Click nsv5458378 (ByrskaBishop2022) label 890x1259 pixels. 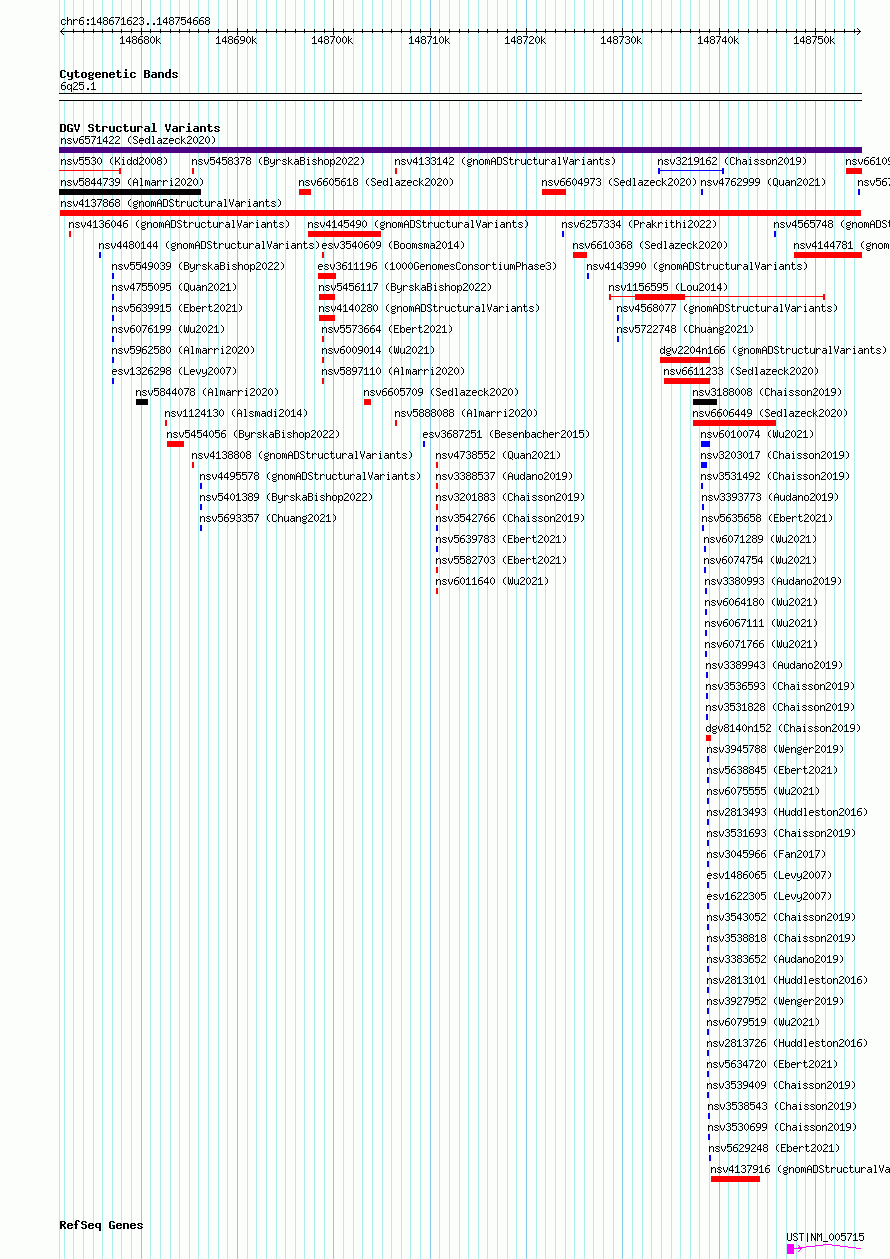pos(278,161)
